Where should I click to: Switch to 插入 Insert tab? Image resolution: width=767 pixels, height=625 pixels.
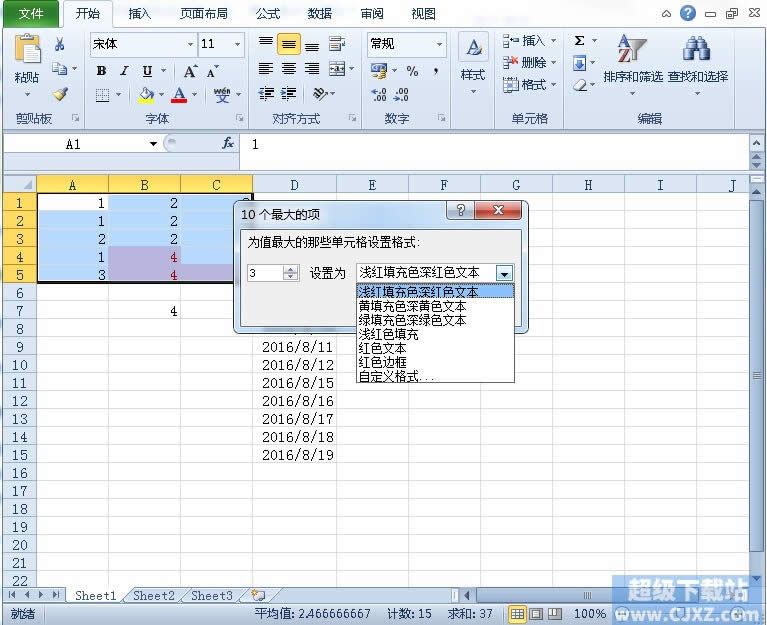tap(139, 14)
